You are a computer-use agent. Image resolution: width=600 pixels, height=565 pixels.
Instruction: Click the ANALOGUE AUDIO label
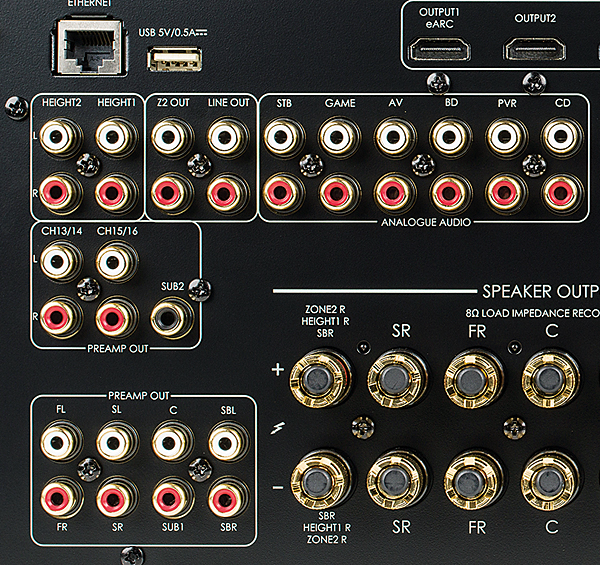pos(426,222)
